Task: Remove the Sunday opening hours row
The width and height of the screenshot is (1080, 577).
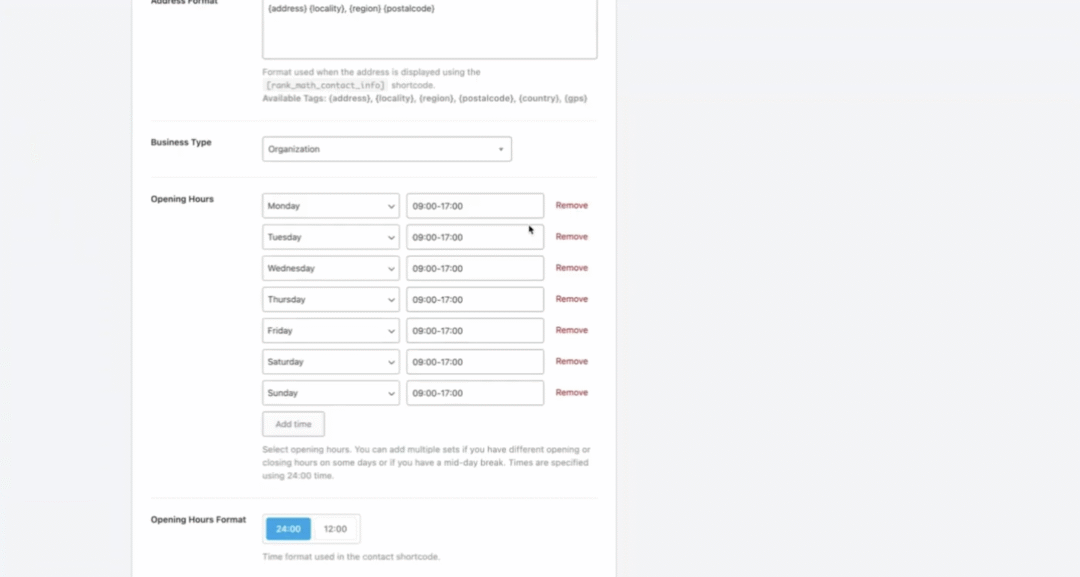Action: point(572,393)
